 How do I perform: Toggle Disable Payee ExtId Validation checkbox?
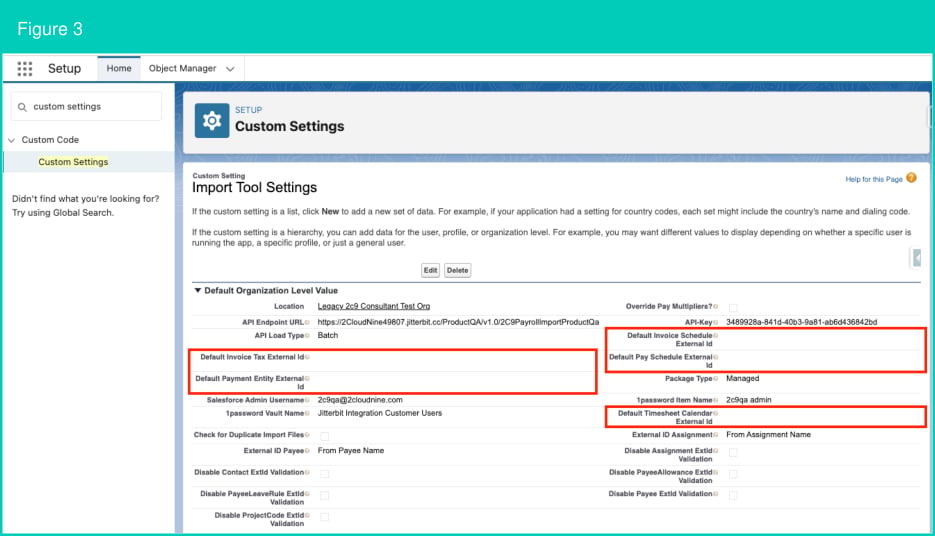733,495
